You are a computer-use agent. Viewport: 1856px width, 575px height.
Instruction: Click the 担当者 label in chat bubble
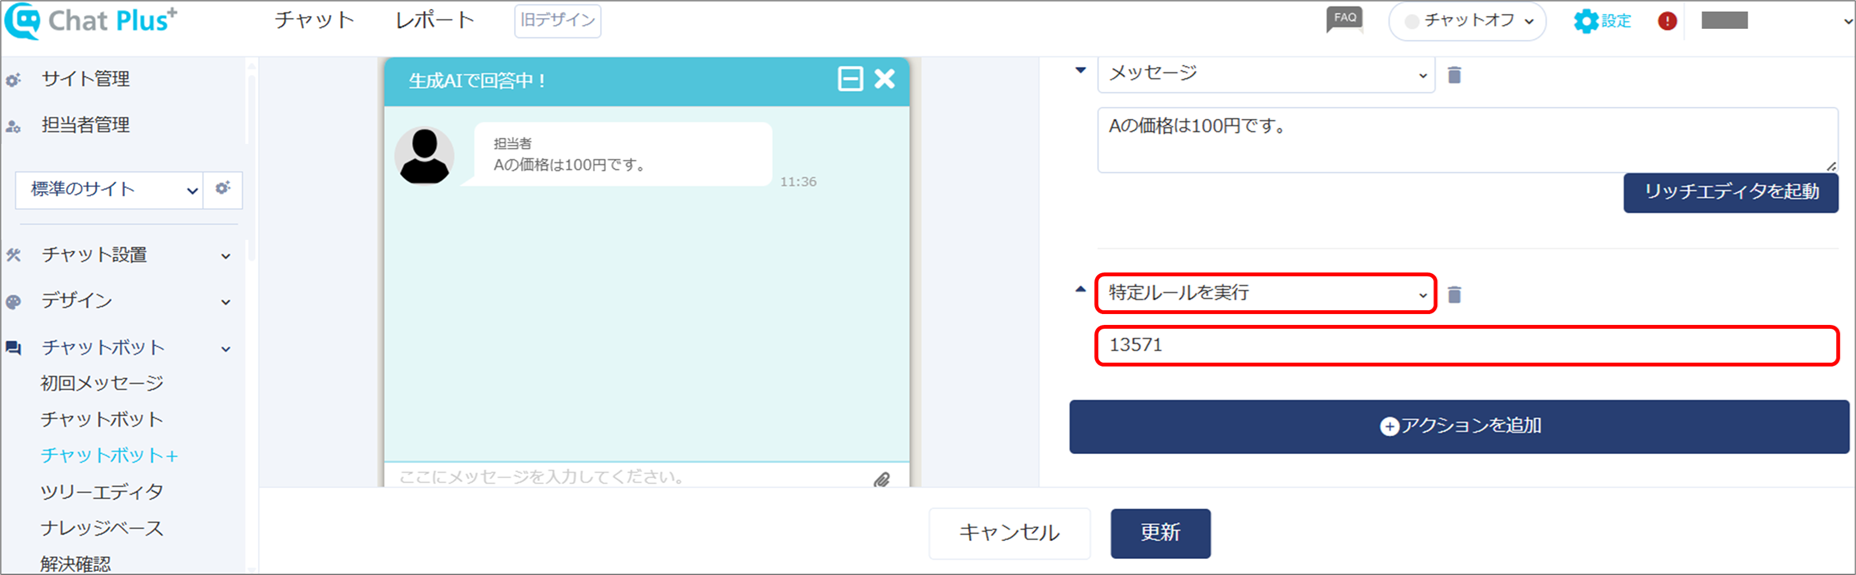513,144
